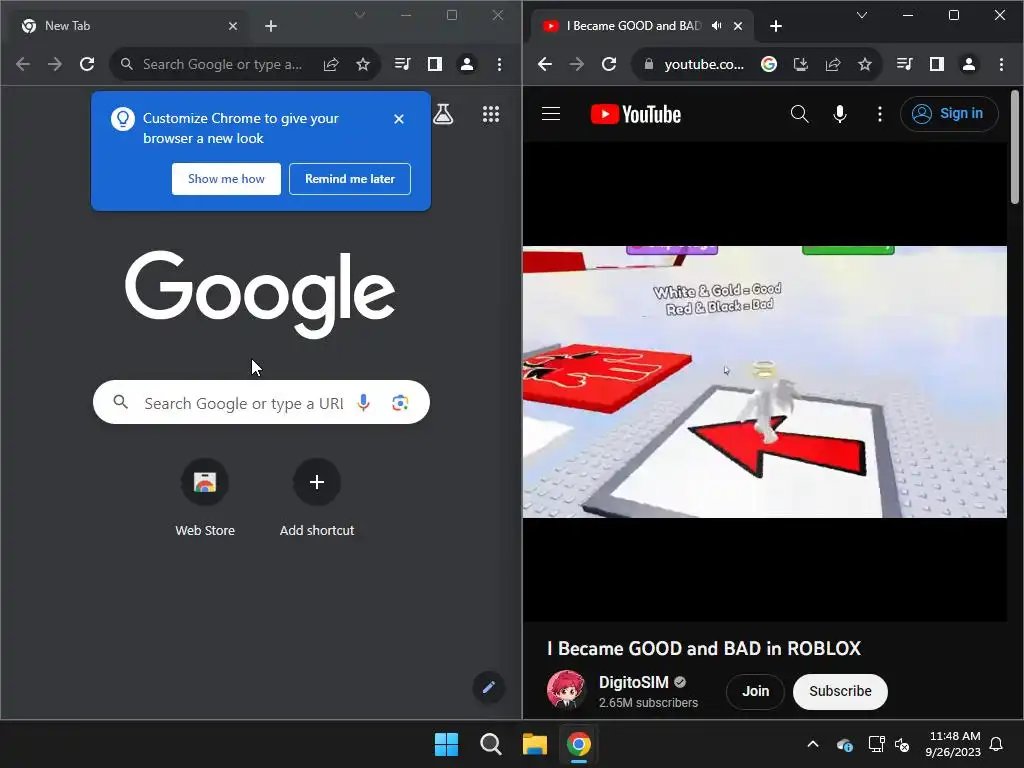Start voice search in Google search box
The height and width of the screenshot is (768, 1024).
pyautogui.click(x=364, y=403)
